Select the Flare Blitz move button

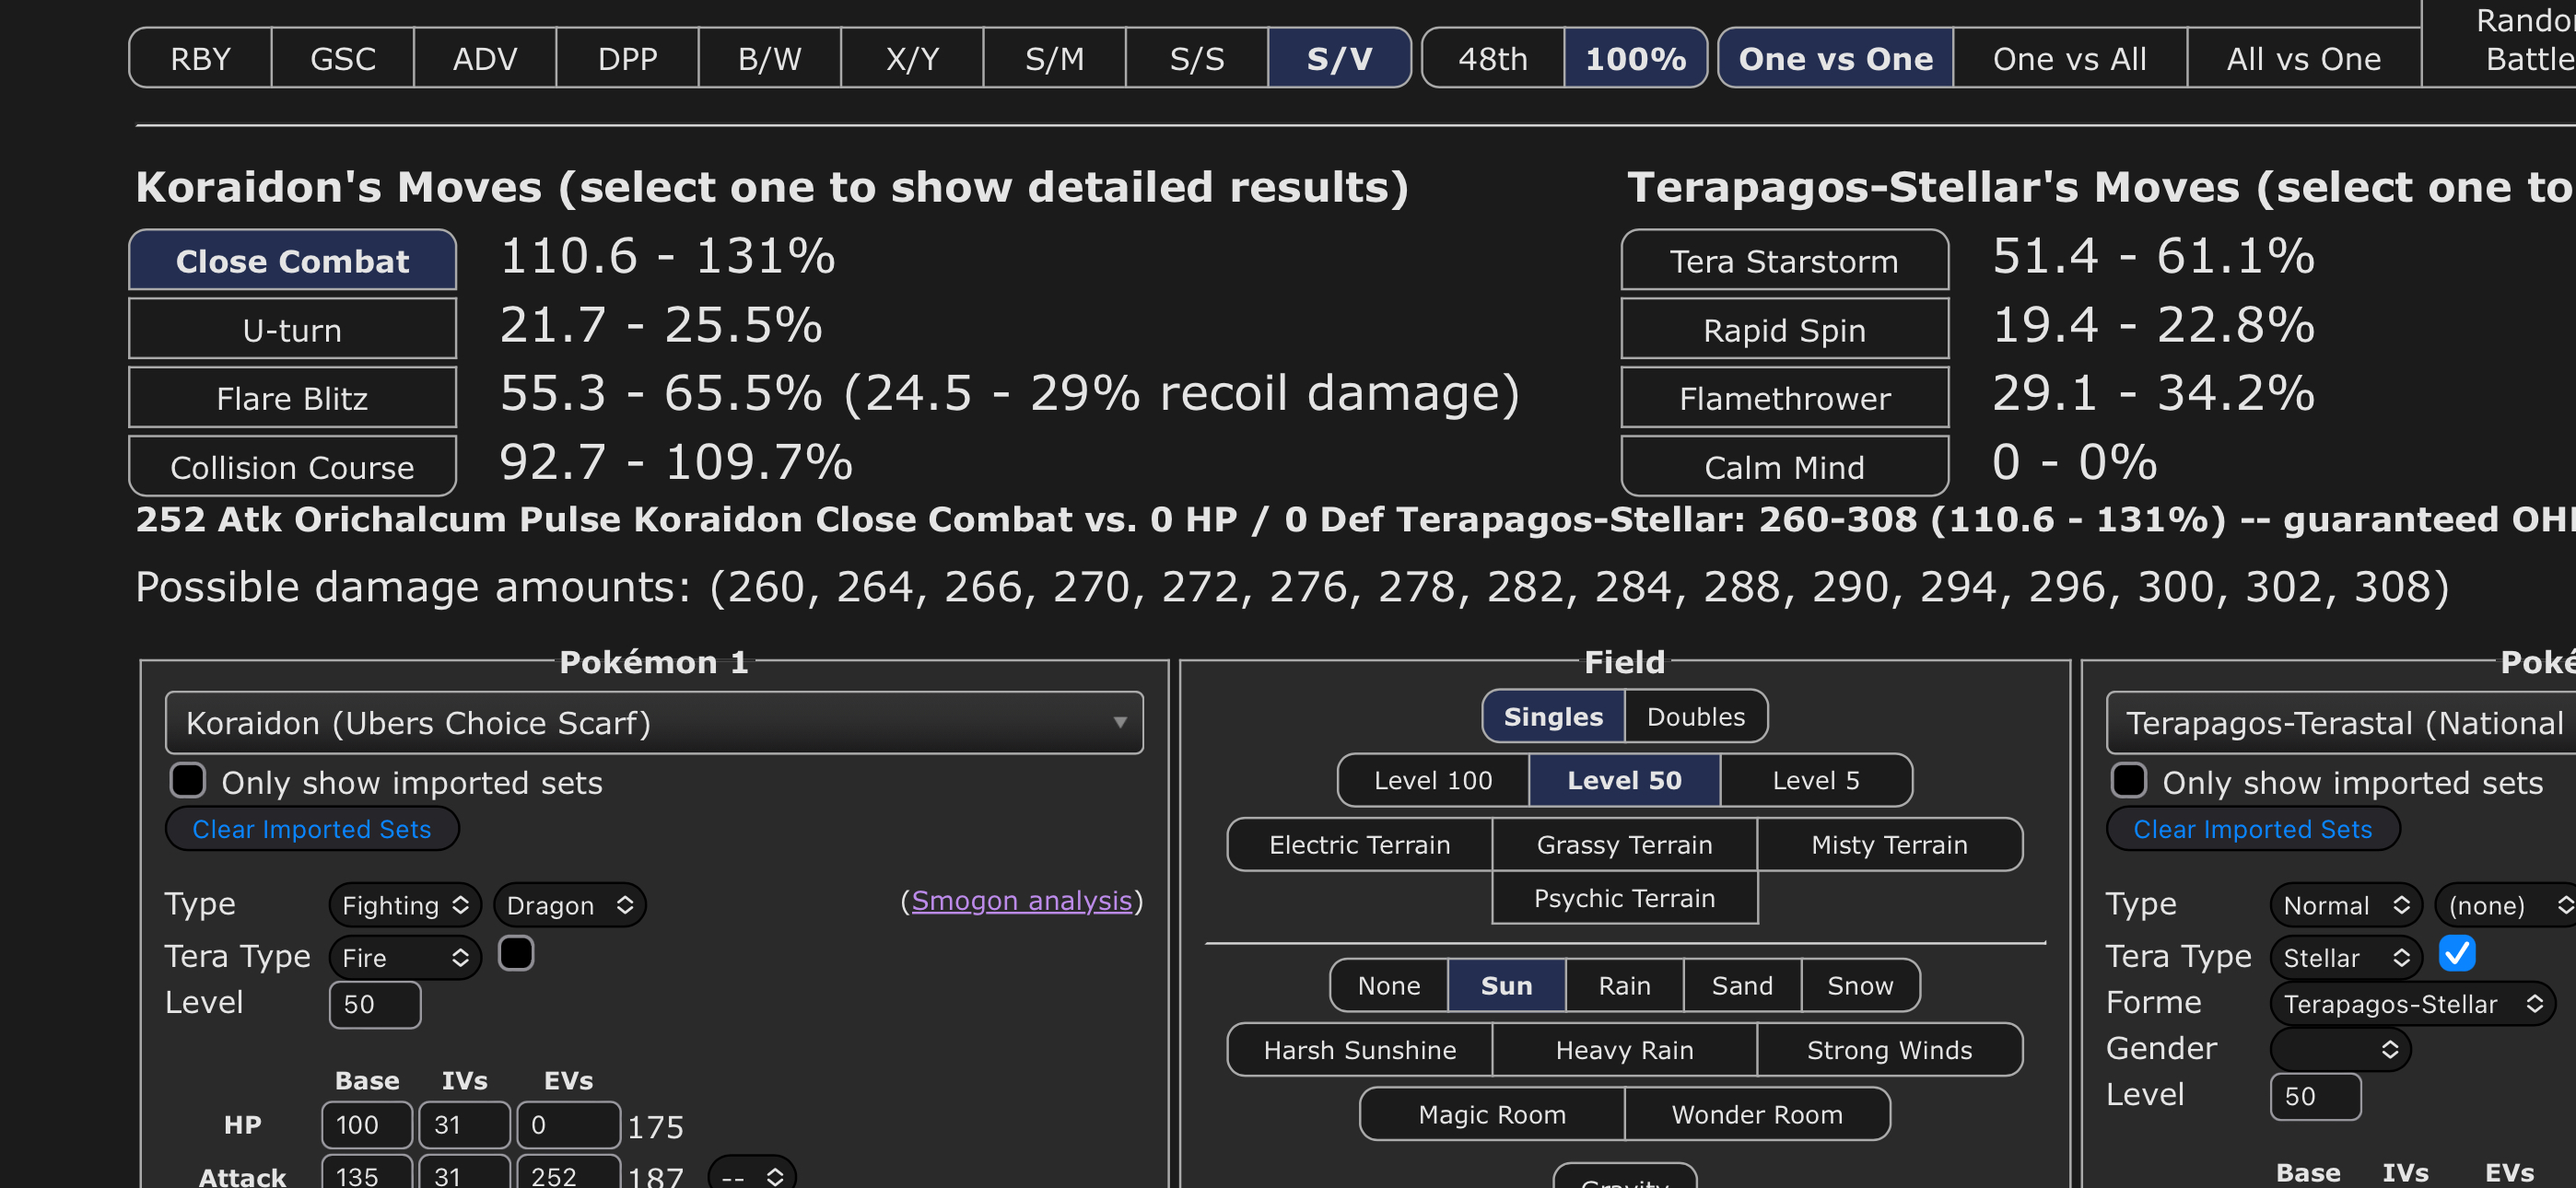coord(292,398)
